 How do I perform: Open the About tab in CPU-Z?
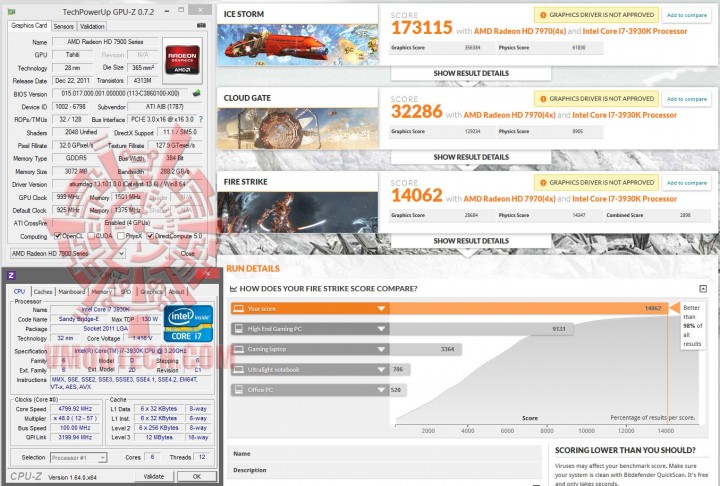click(176, 292)
